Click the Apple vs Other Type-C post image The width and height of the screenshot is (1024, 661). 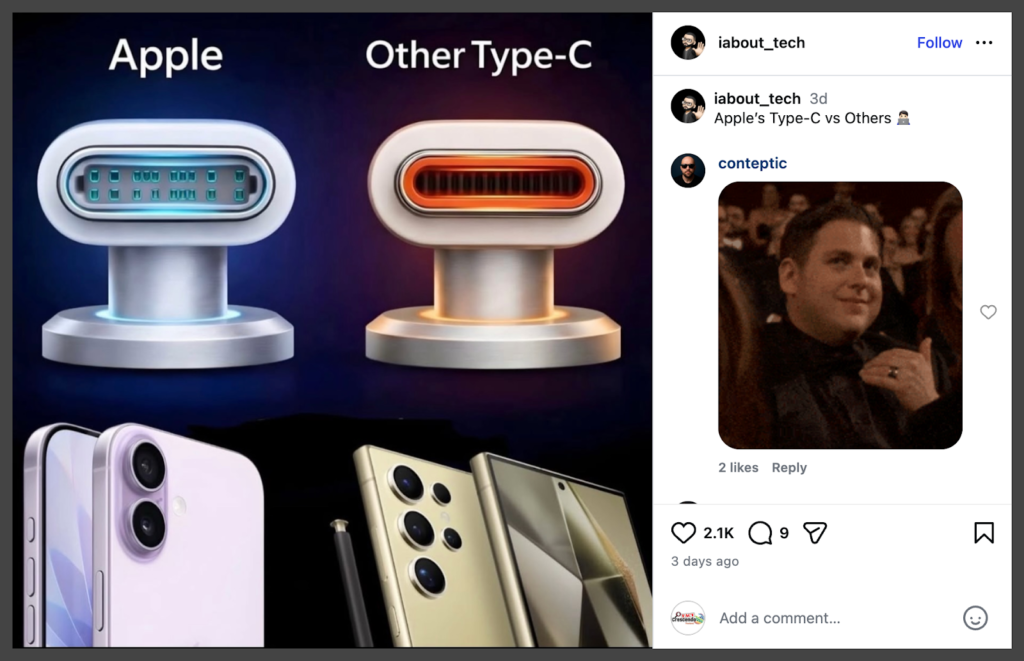click(x=332, y=330)
